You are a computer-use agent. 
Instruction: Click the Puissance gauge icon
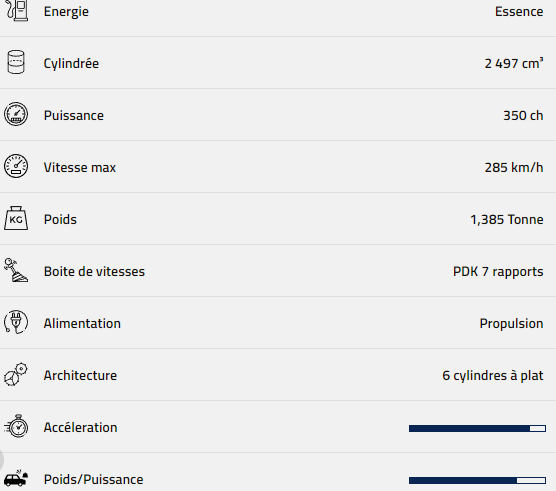(16, 114)
